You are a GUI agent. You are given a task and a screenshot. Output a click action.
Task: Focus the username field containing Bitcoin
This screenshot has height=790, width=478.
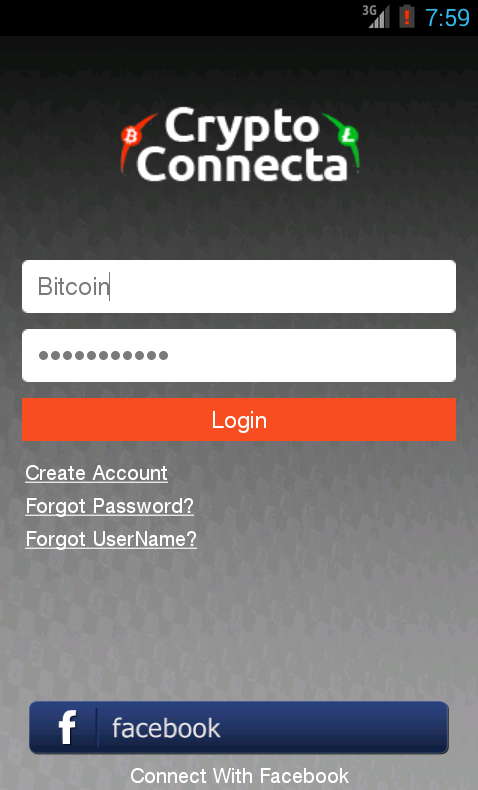tap(239, 286)
